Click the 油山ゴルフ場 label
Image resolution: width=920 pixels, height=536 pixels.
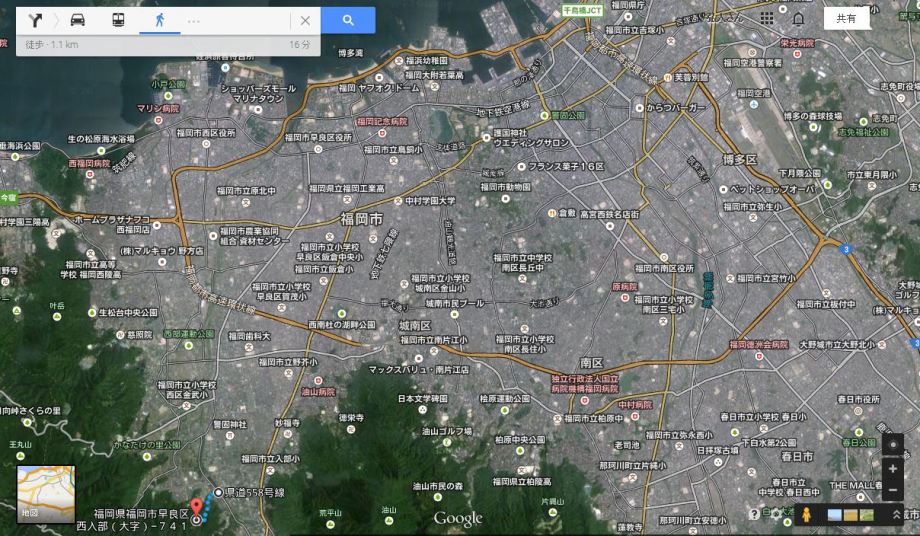pos(447,431)
